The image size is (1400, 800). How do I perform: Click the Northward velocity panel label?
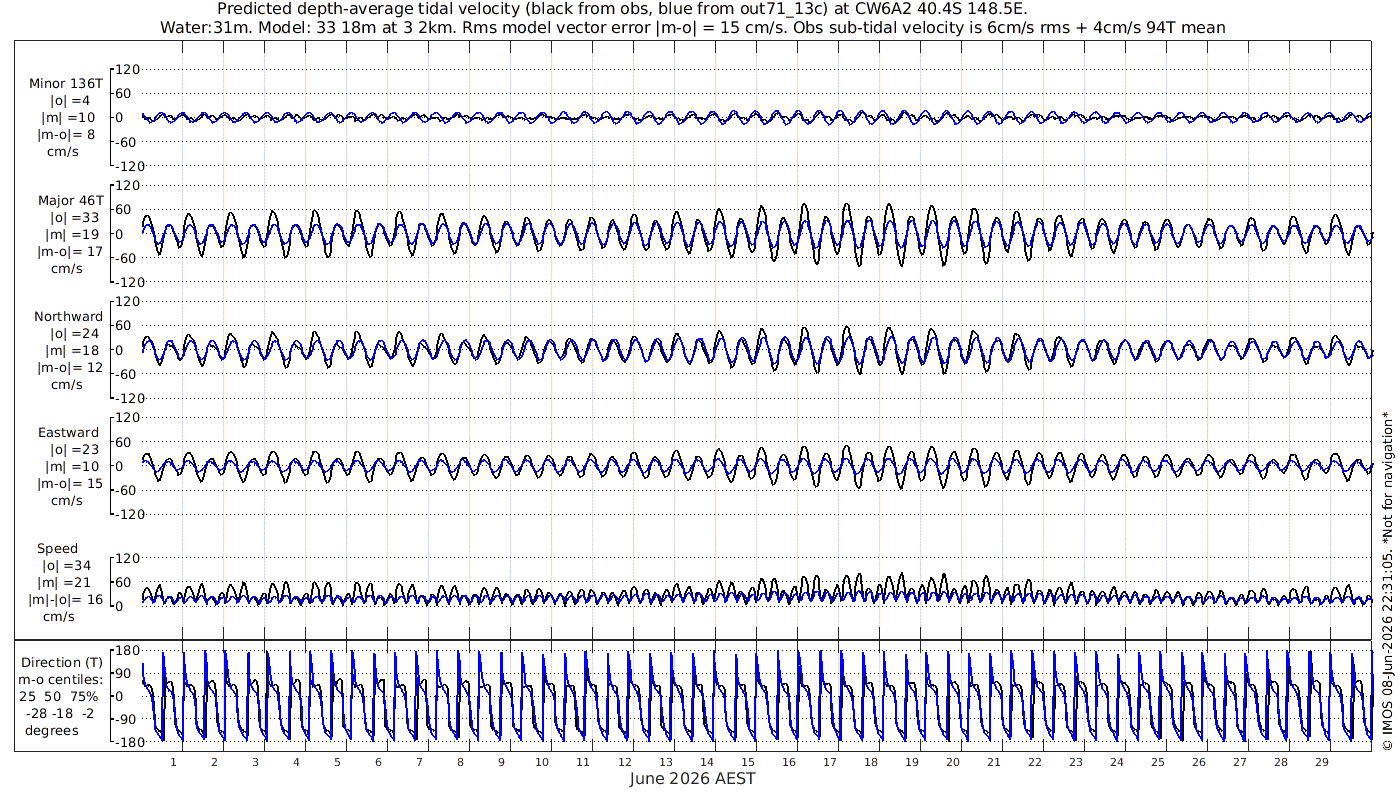68,316
